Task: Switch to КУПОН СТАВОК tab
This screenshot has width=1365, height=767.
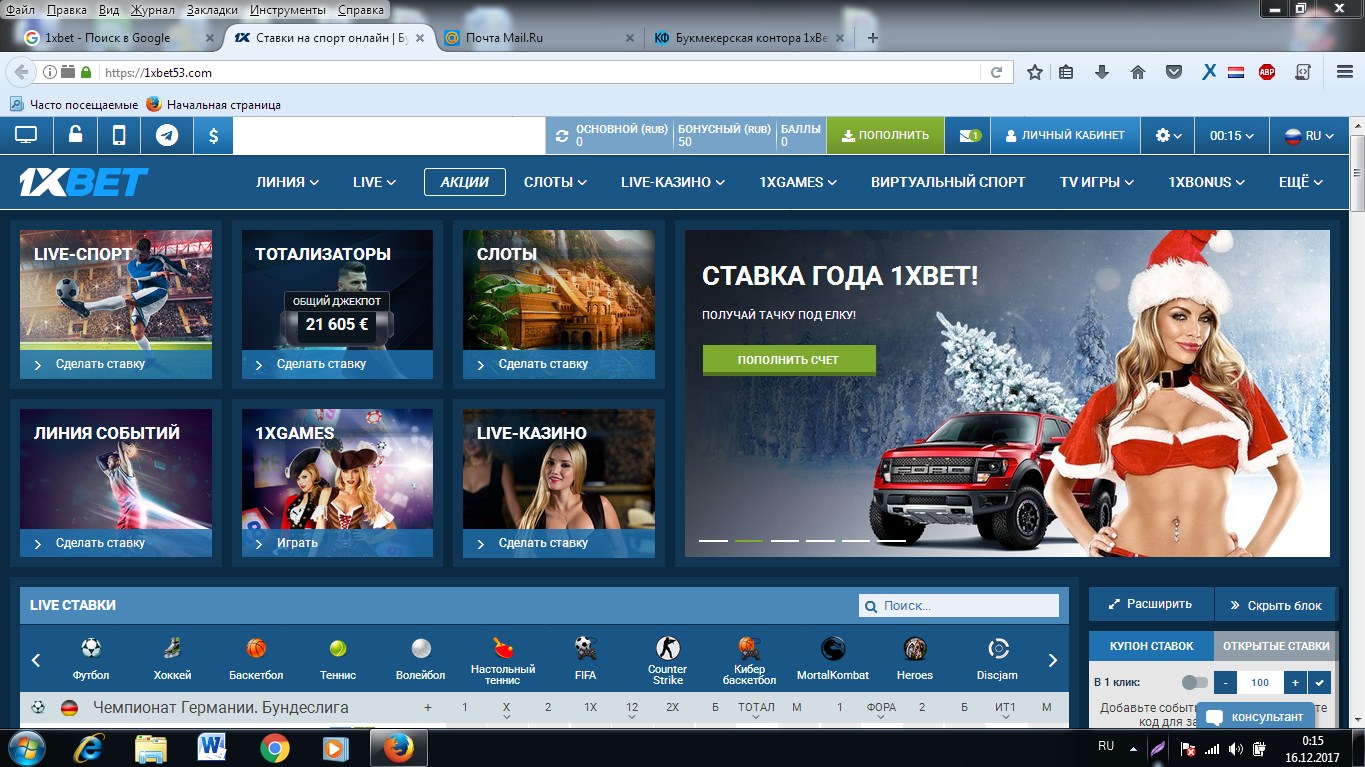Action: coord(1151,646)
